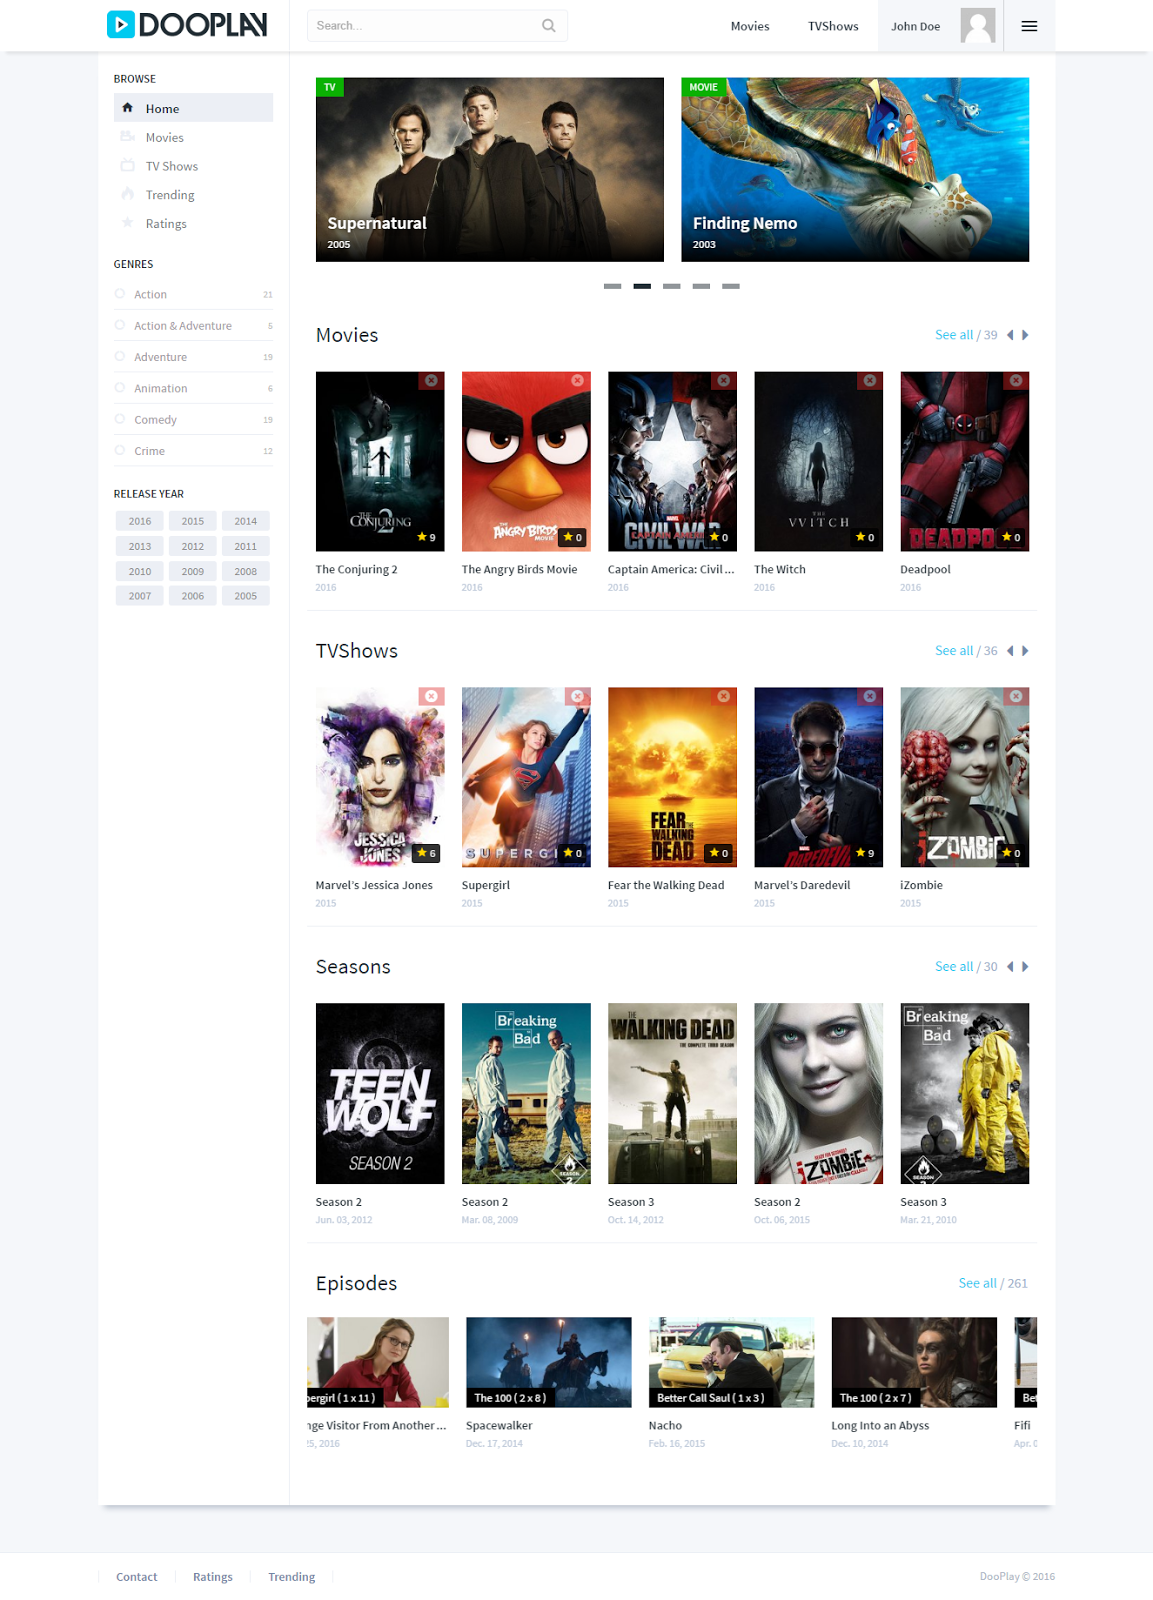
Task: Click the Trending flame icon
Action: pos(128,194)
